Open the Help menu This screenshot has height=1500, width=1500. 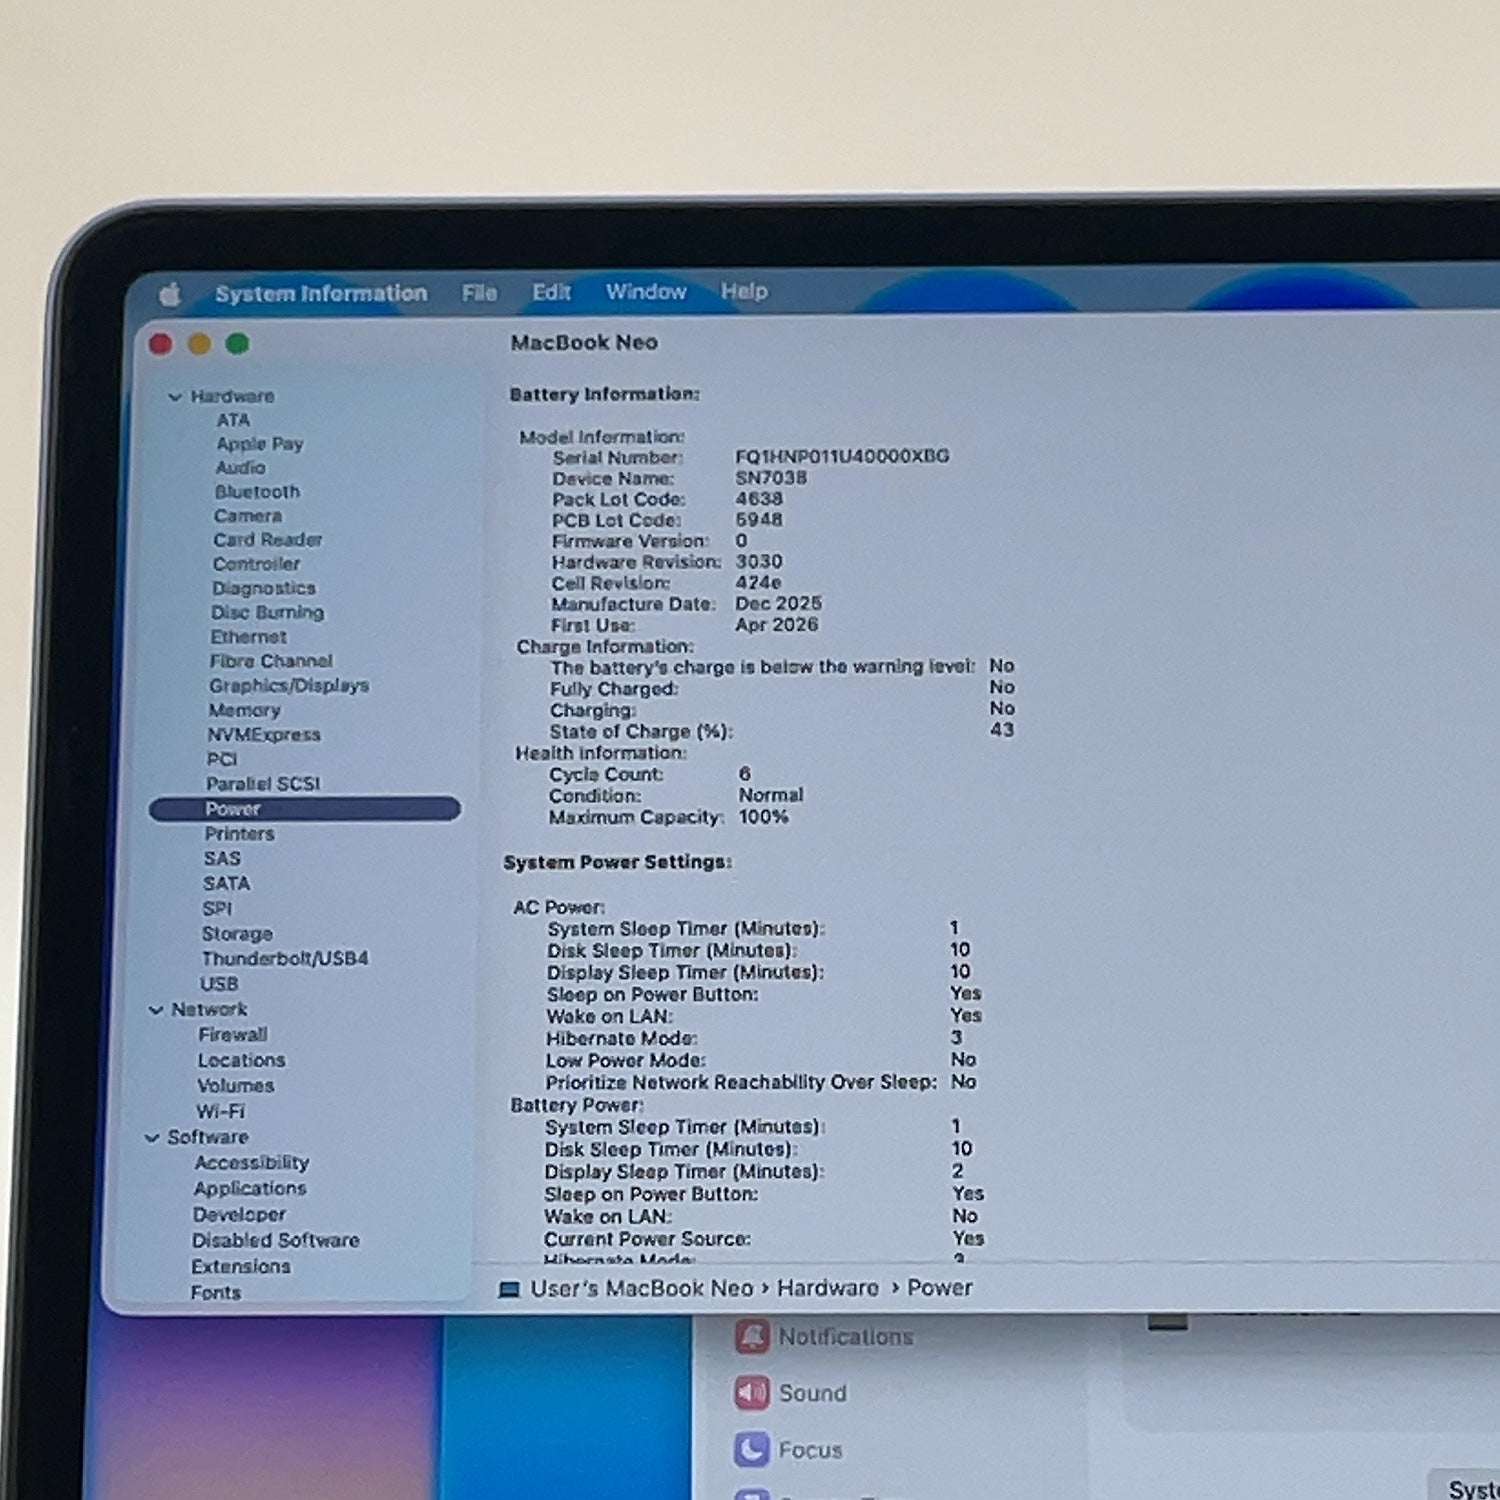coord(744,291)
